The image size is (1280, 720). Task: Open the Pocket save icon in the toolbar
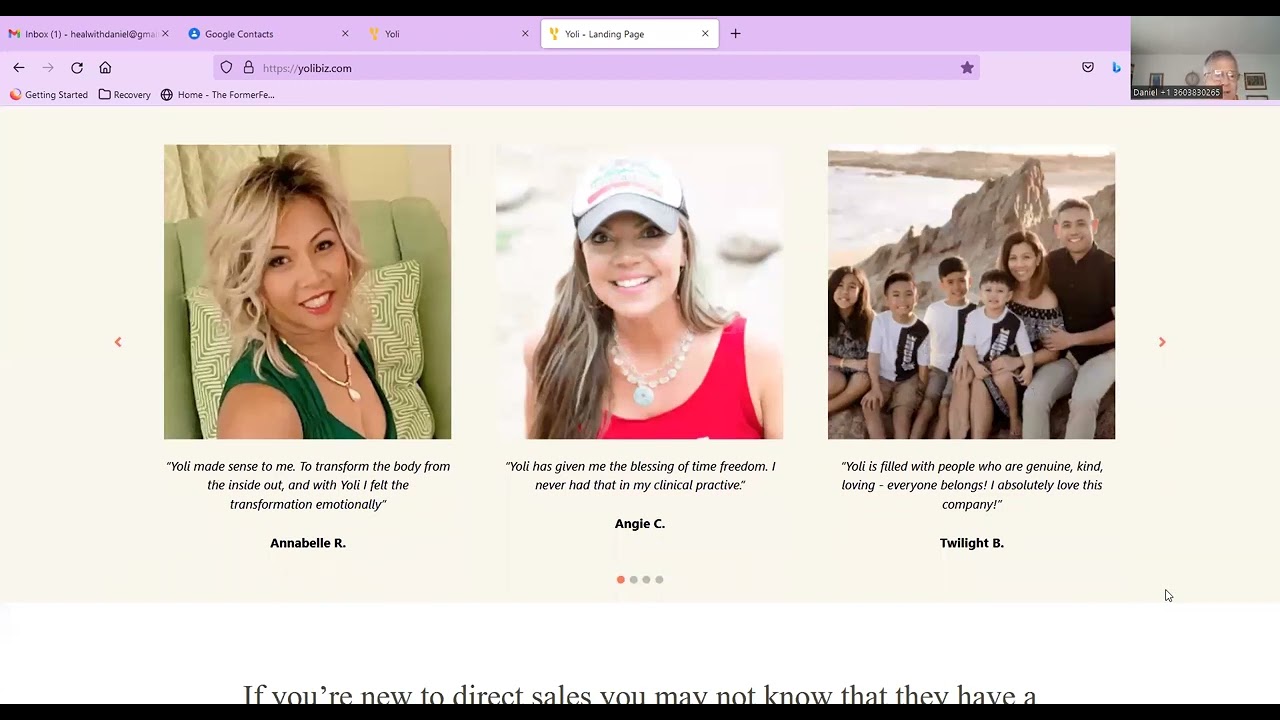tap(1088, 68)
